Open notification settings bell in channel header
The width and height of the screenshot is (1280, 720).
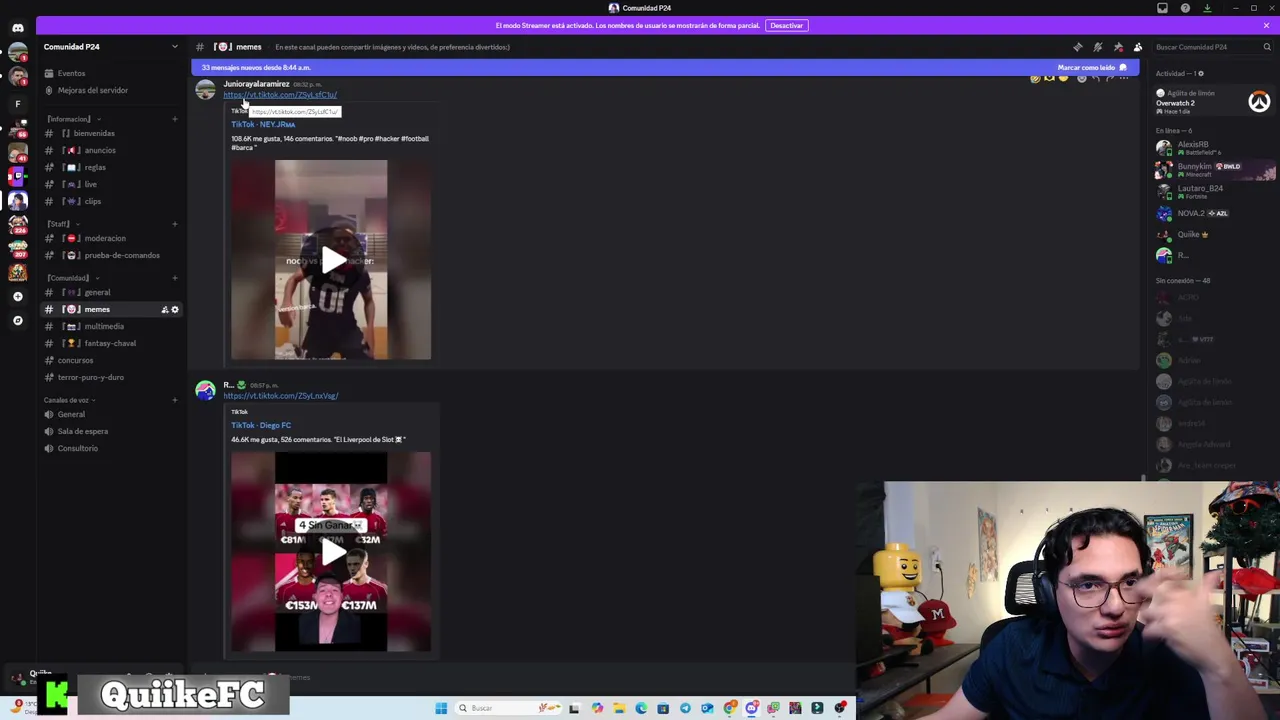[x=1097, y=47]
